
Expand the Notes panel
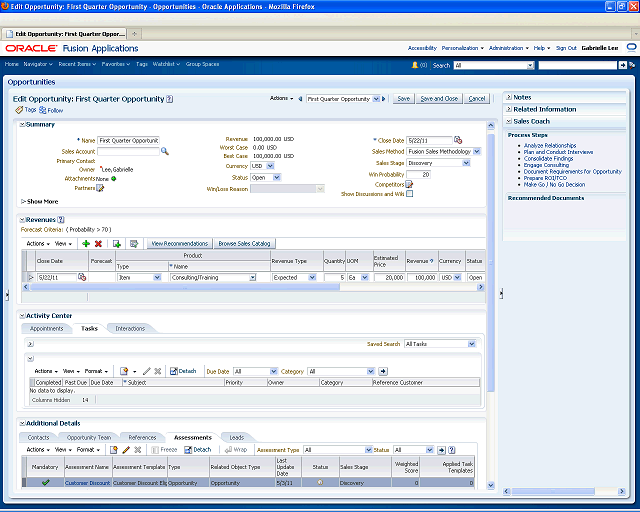point(509,97)
